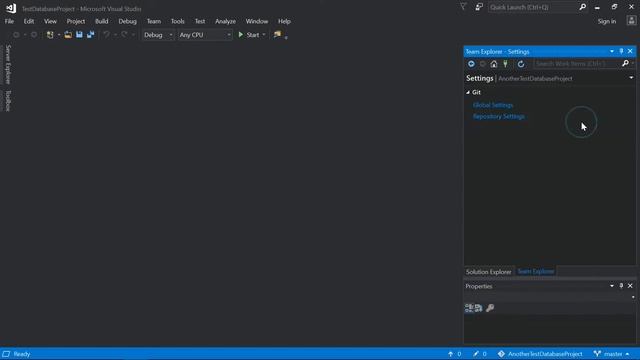The image size is (640, 360).
Task: Close the Properties panel
Action: point(630,286)
